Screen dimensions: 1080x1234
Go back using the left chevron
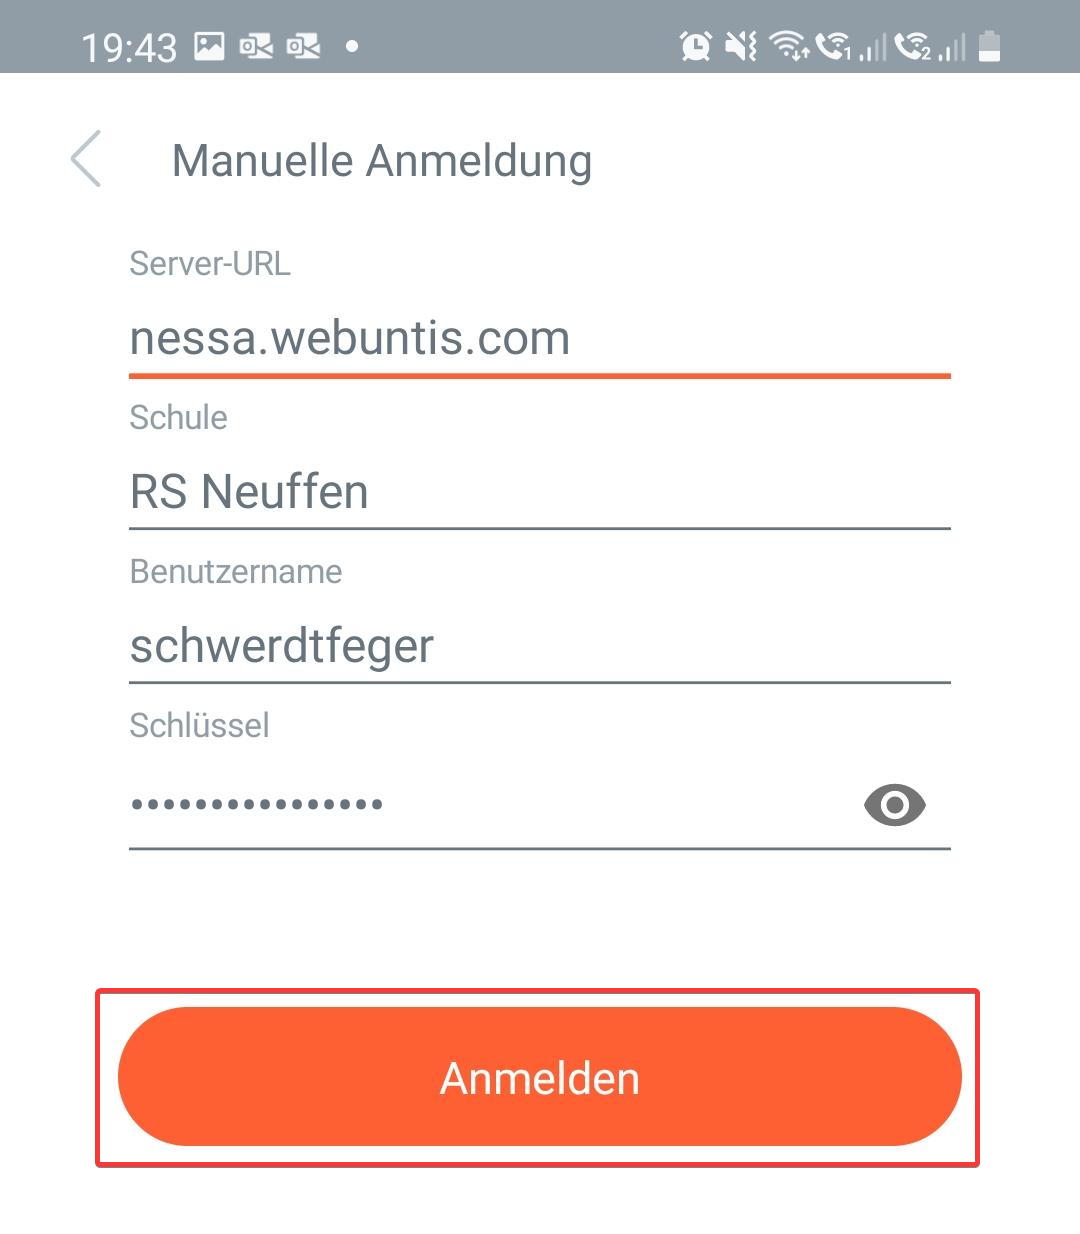tap(87, 159)
